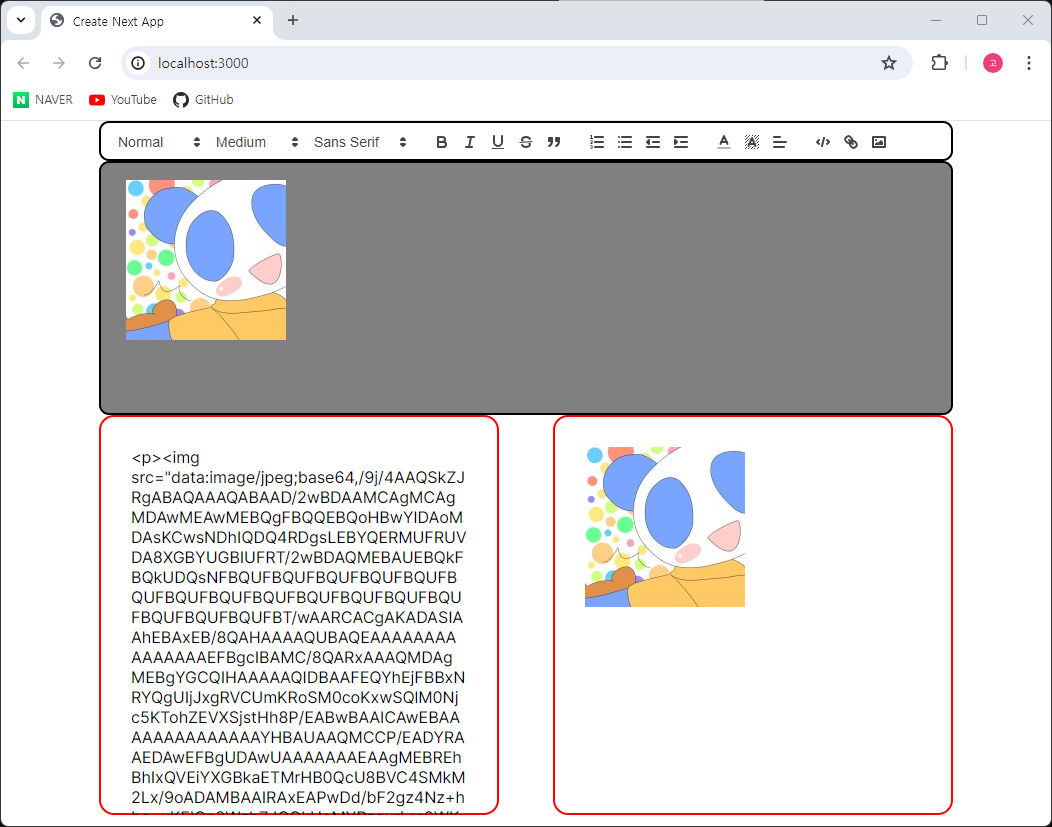
Task: Open the Chrome three-dot menu
Action: coord(1029,63)
